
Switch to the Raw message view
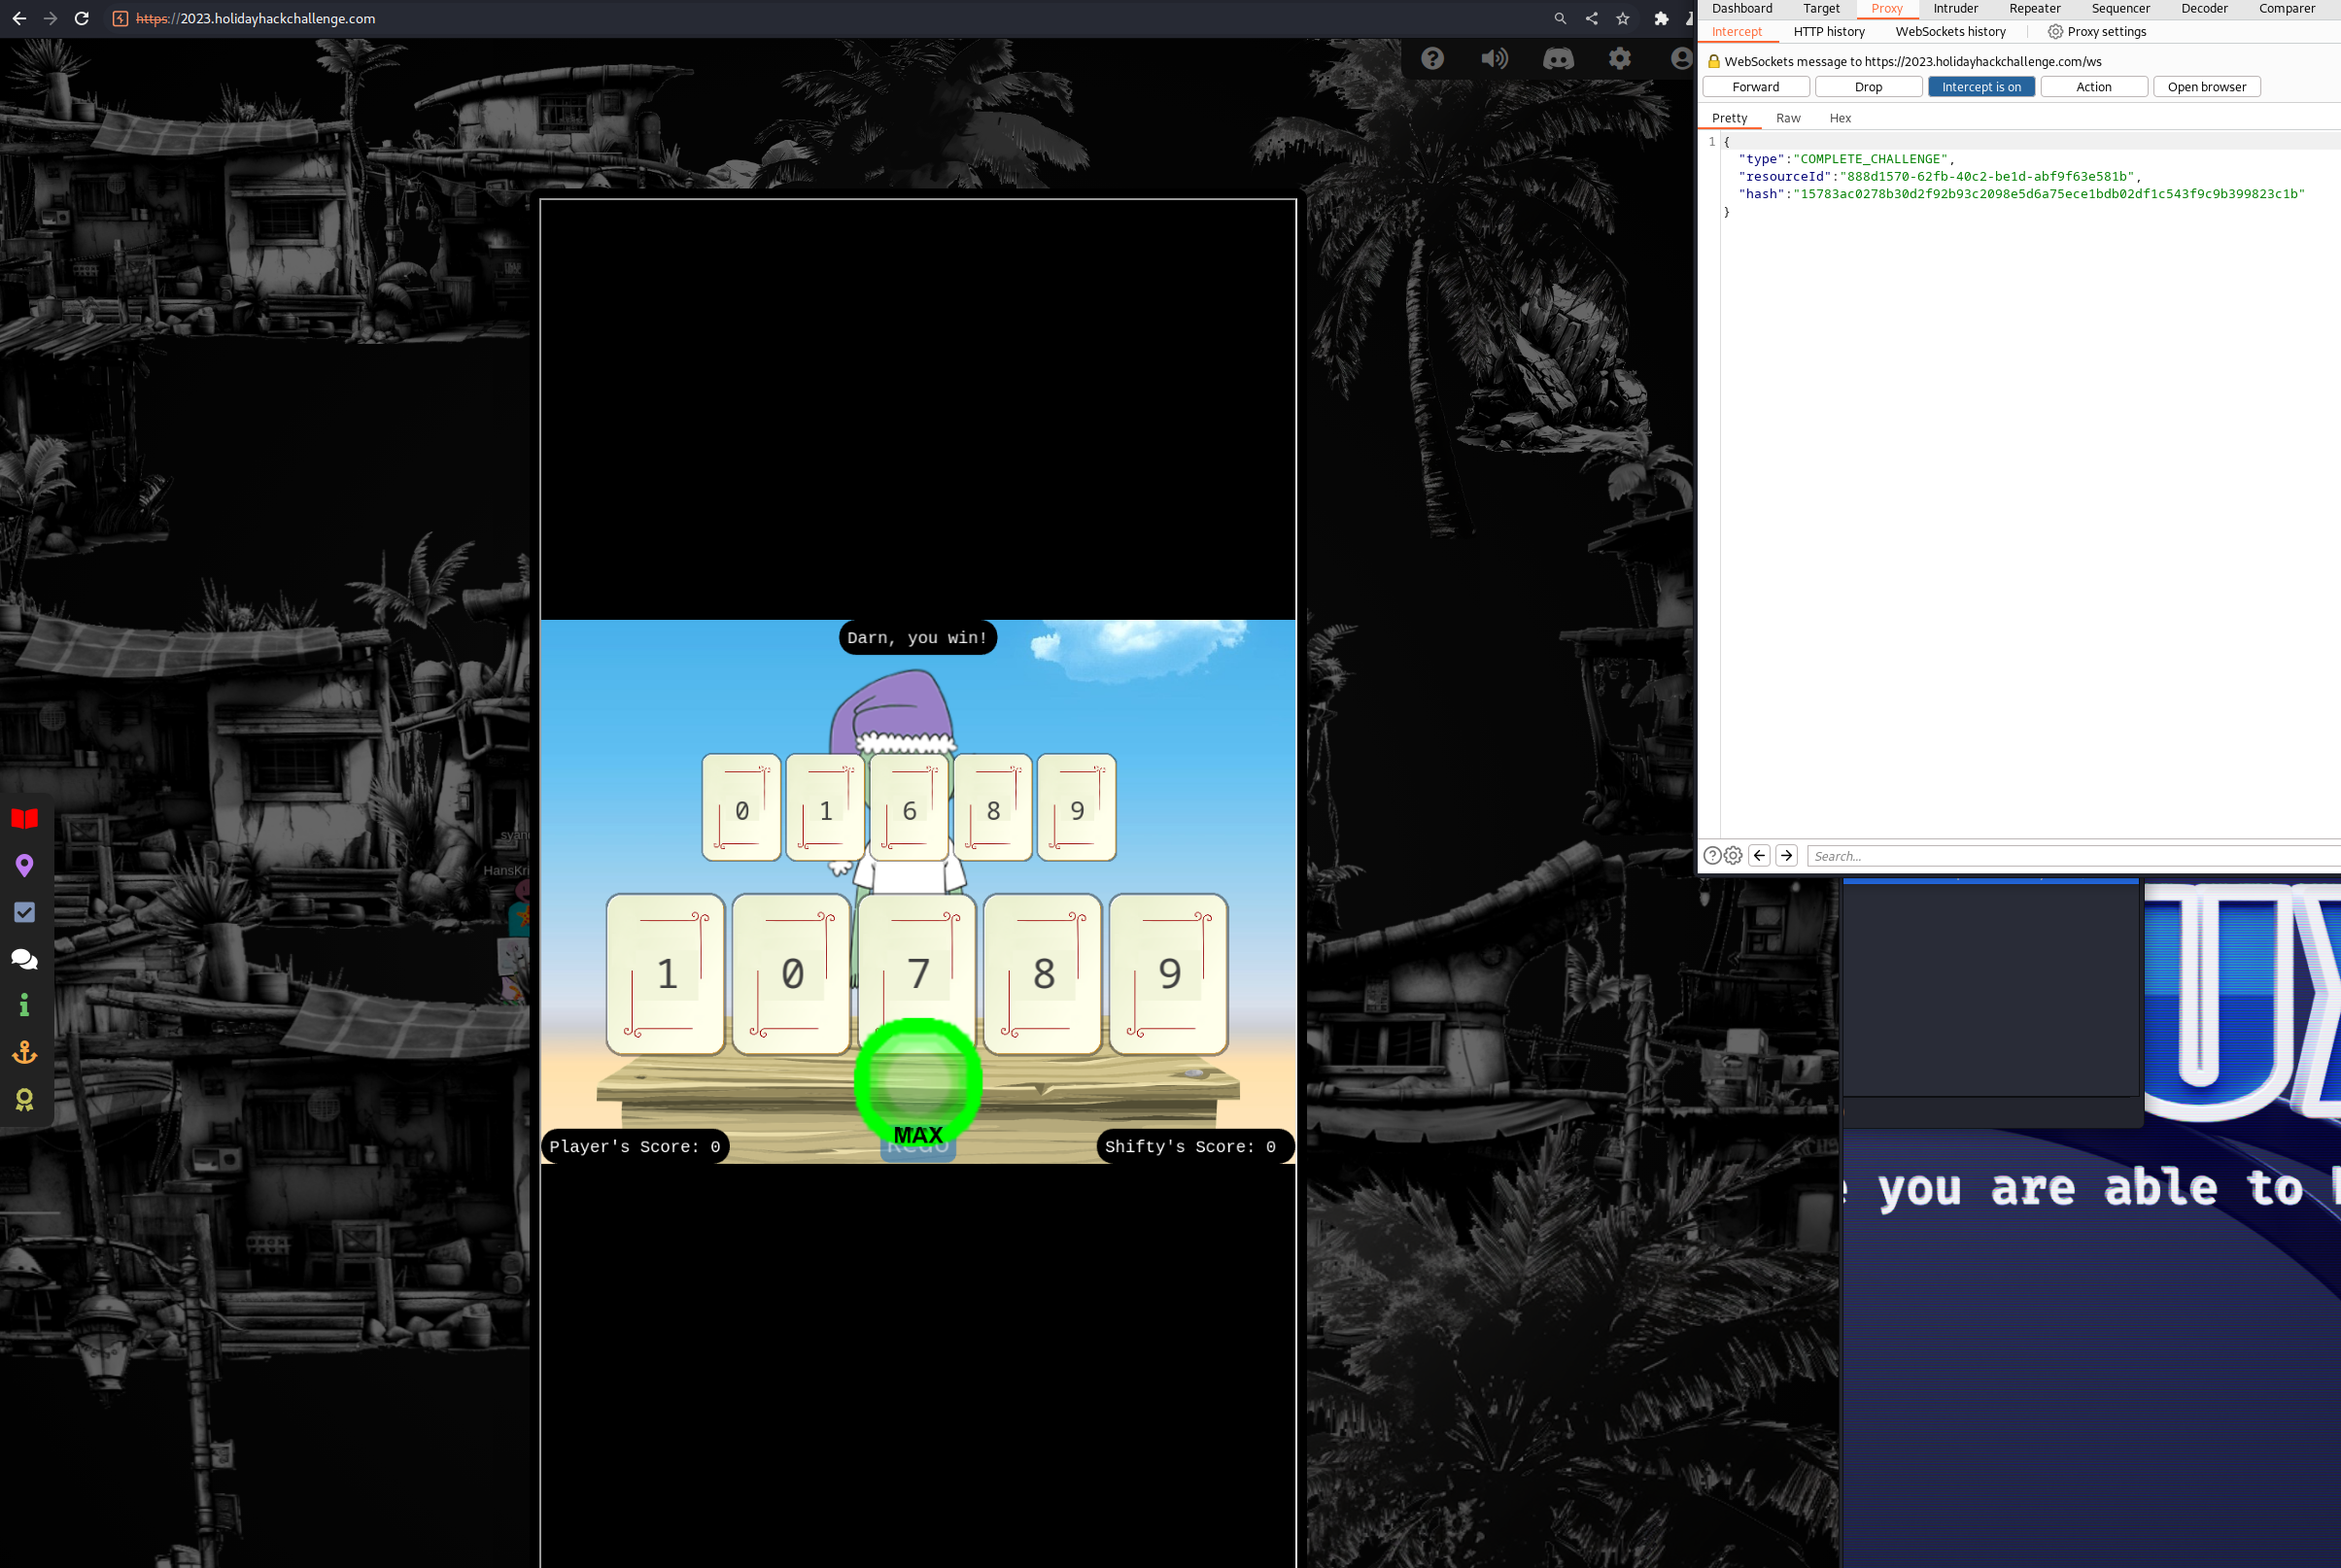pyautogui.click(x=1787, y=118)
